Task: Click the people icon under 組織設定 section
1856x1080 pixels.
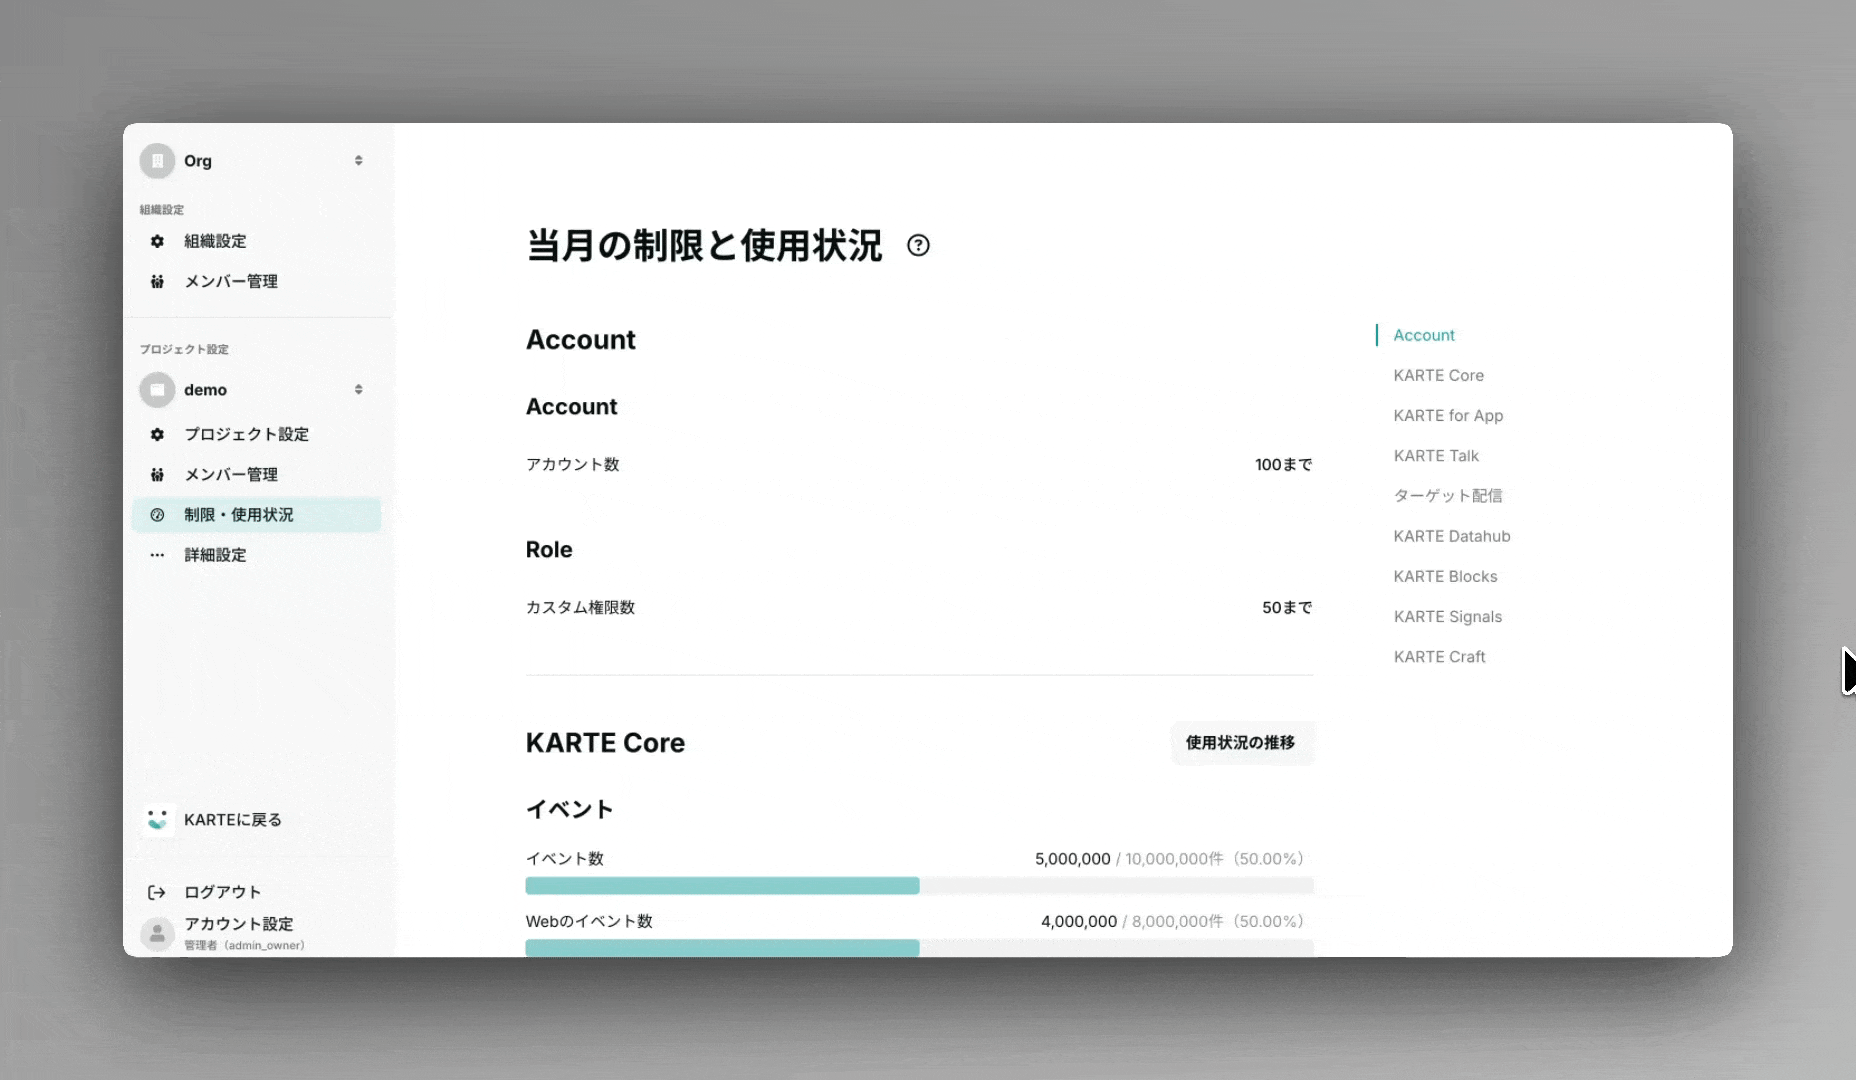Action: [x=157, y=282]
